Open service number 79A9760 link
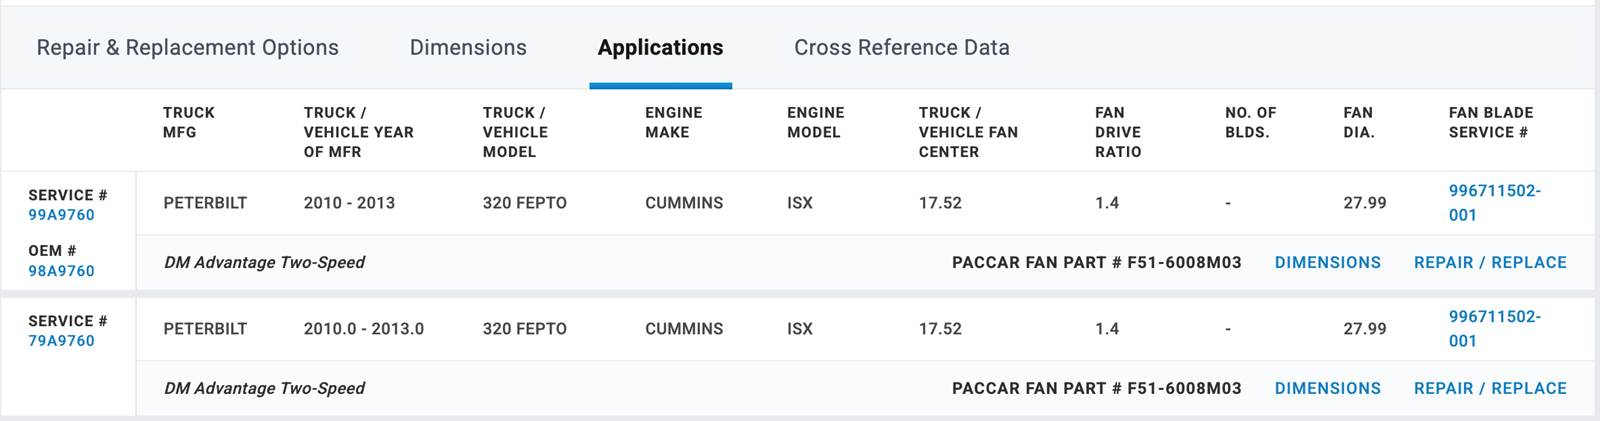Viewport: 1600px width, 421px height. [x=61, y=341]
